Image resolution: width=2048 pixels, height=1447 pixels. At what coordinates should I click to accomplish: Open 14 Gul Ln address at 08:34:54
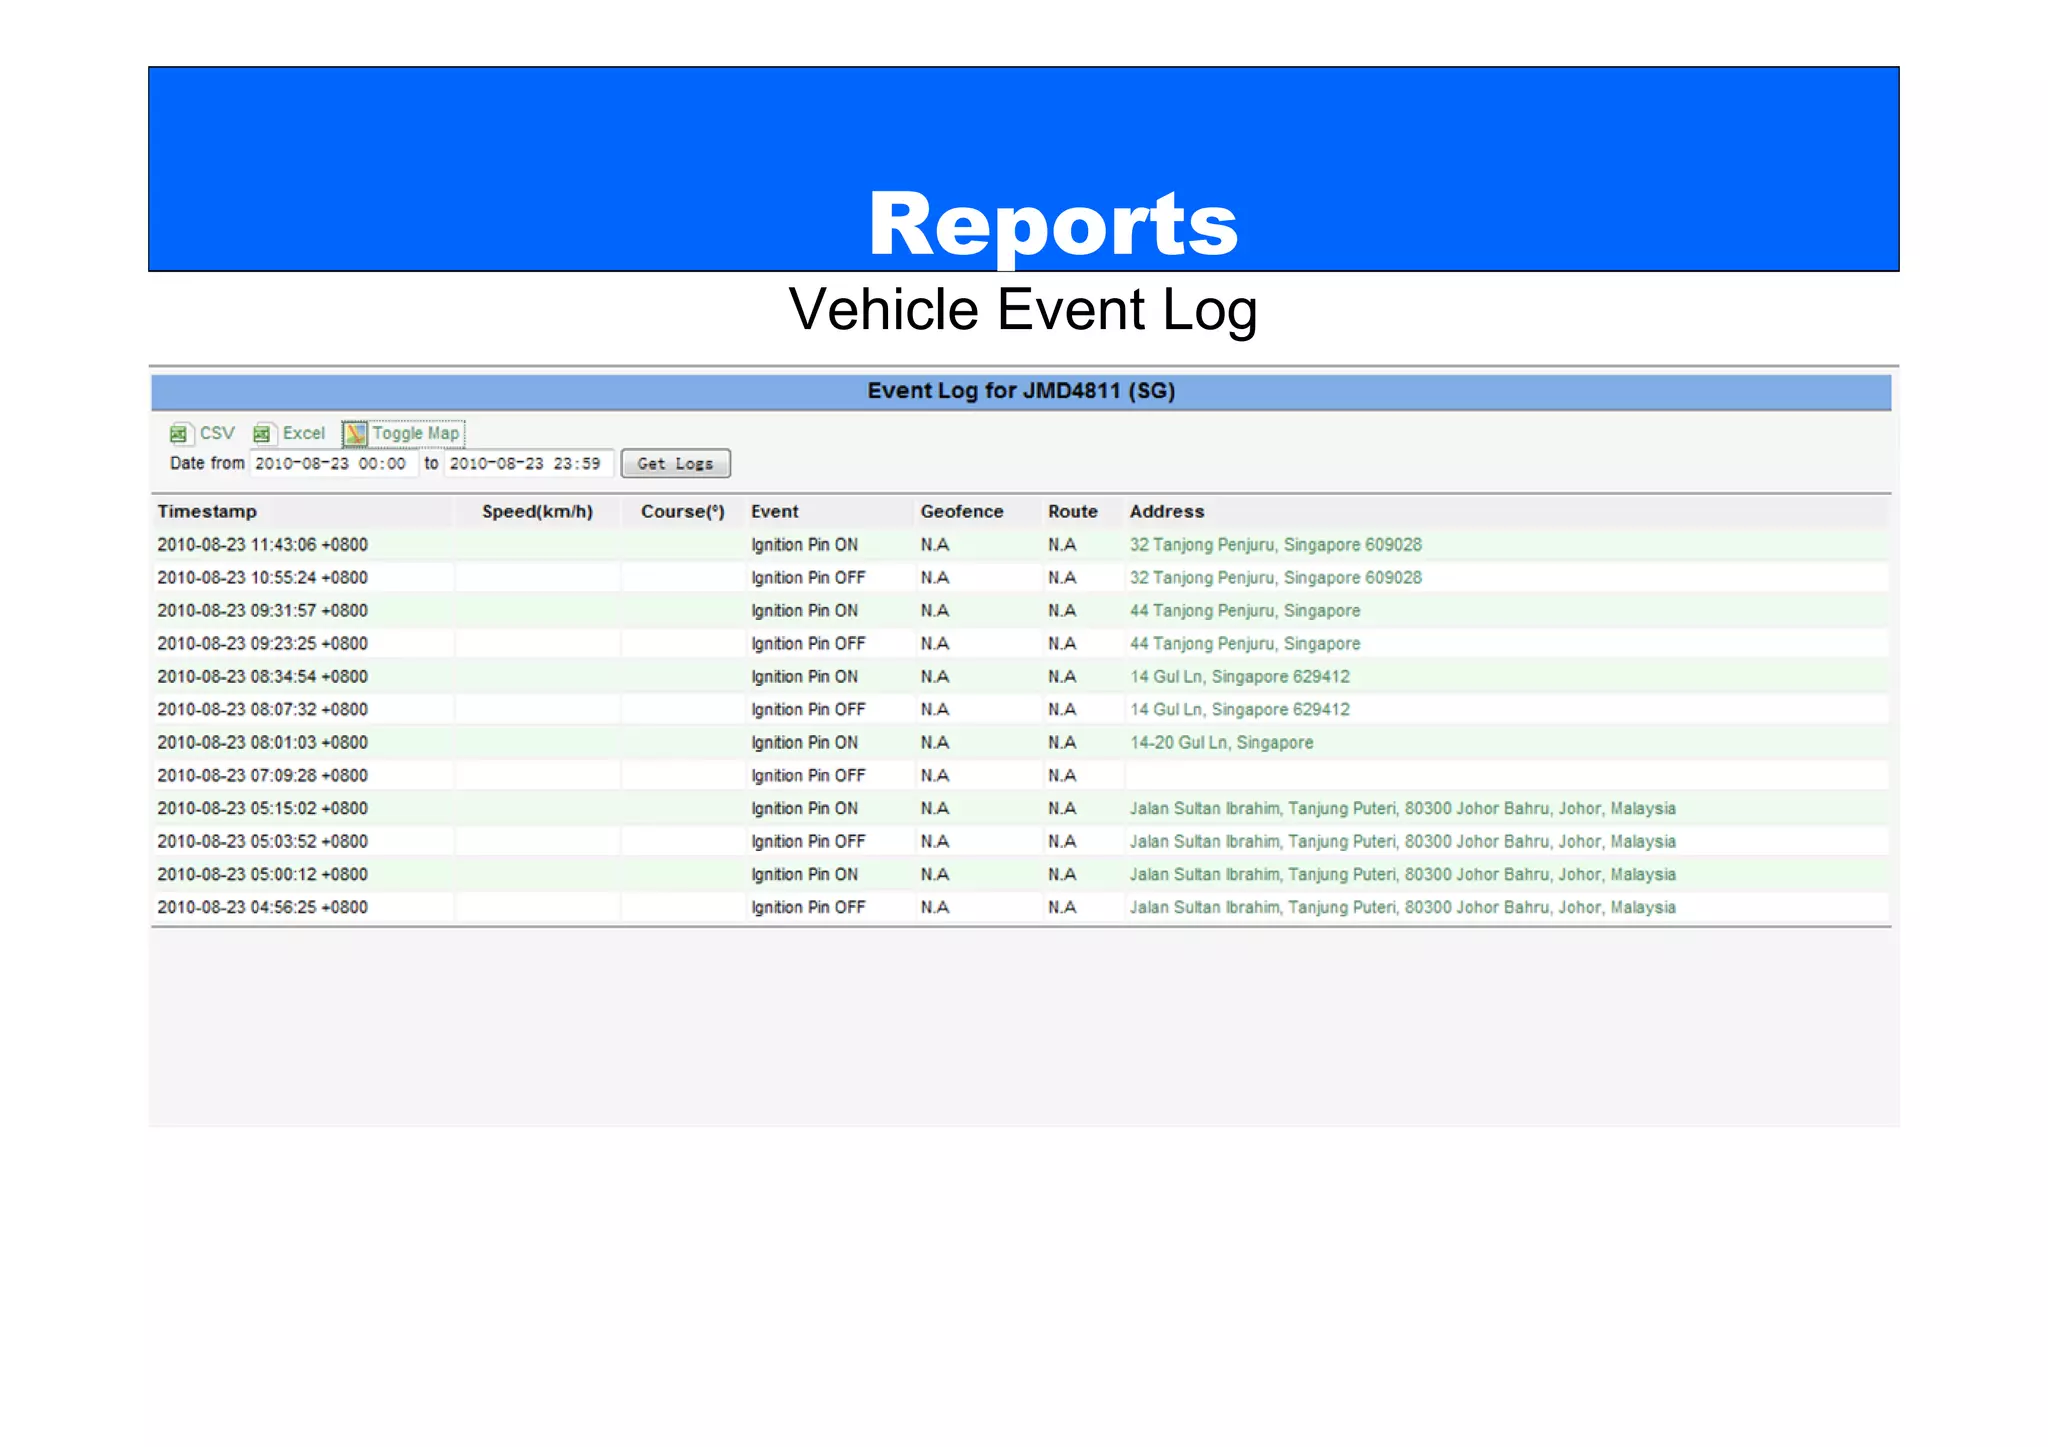pos(1240,676)
